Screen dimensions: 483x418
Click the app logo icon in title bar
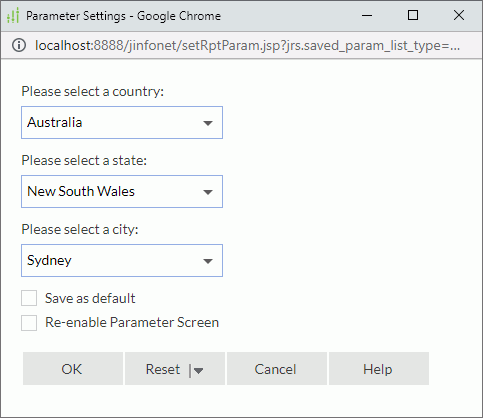pyautogui.click(x=13, y=16)
